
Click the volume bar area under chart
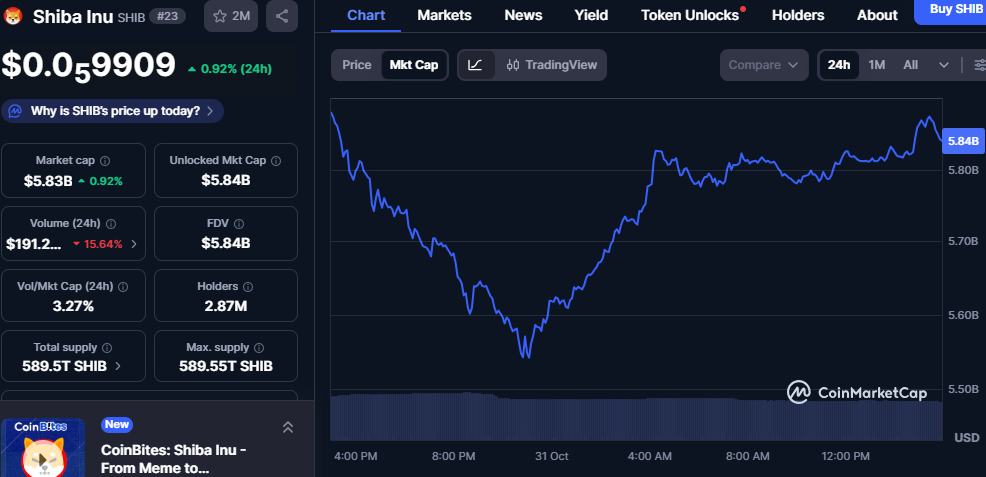(x=635, y=415)
